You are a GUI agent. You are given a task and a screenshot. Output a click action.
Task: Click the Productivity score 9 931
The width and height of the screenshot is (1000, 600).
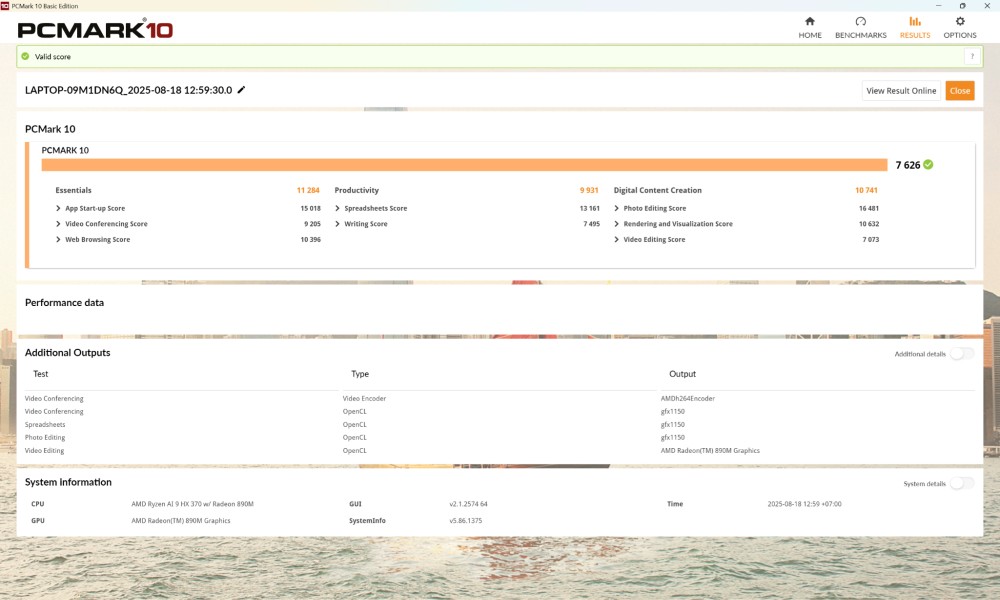pos(589,190)
